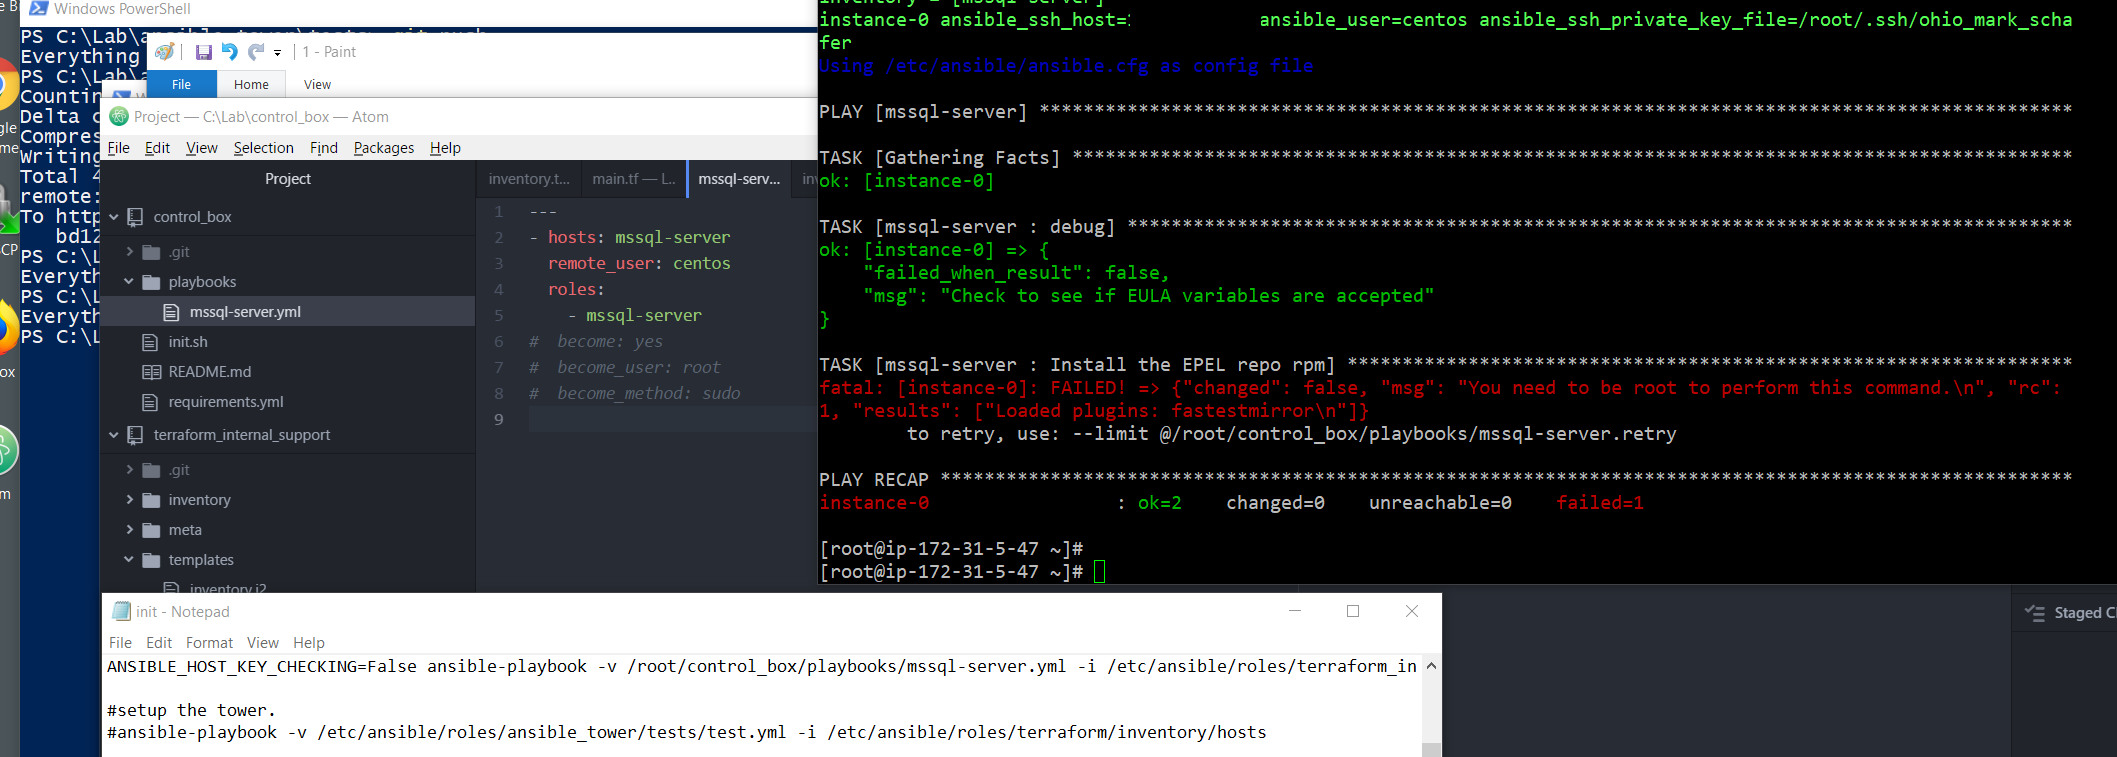
Task: Select the mssql-serv... editor tab
Action: click(739, 179)
